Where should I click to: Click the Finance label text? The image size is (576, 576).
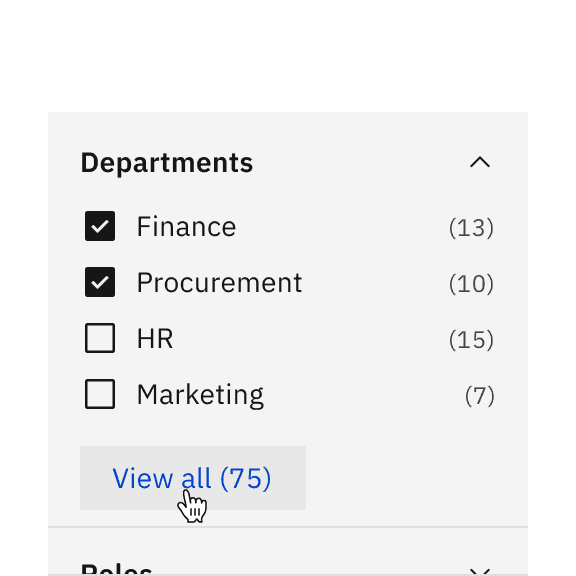pyautogui.click(x=186, y=227)
